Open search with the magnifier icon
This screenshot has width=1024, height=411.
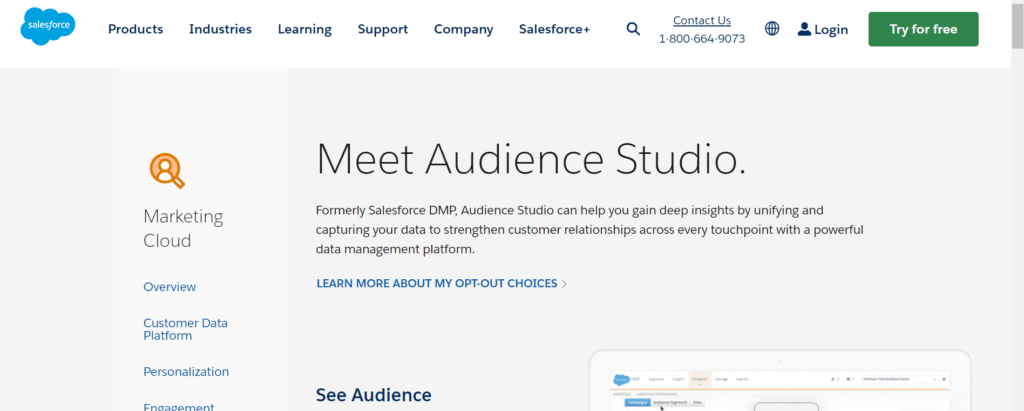633,29
